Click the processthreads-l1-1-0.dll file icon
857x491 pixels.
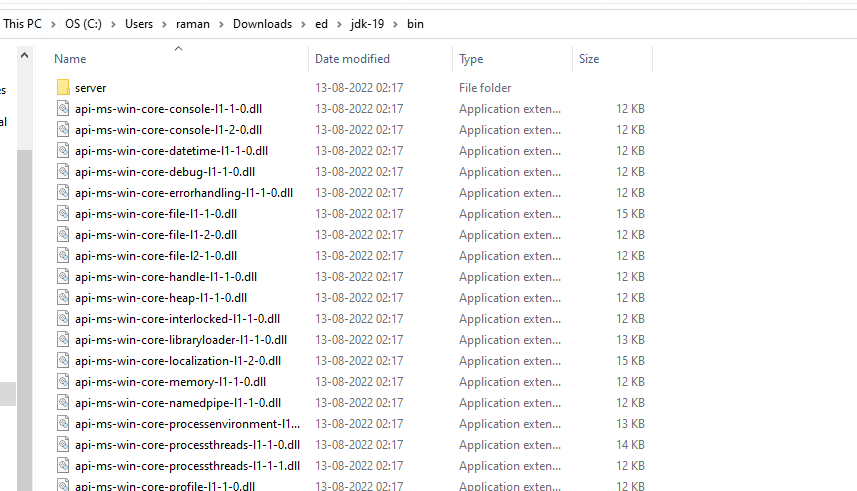pyautogui.click(x=63, y=445)
